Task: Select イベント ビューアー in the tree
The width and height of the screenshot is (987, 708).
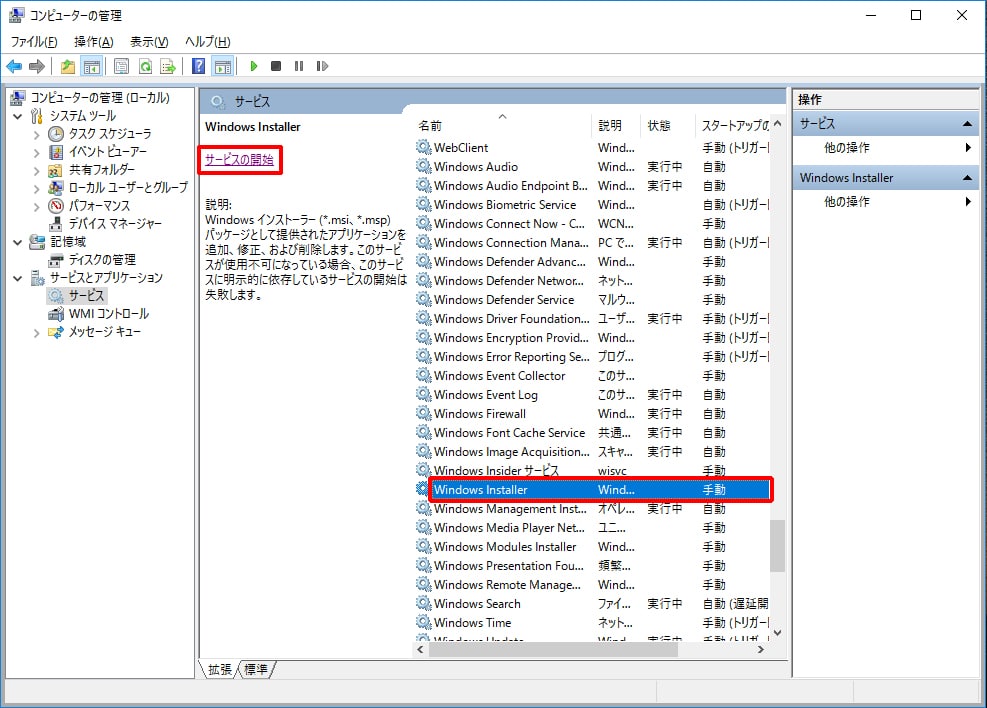Action: 108,152
